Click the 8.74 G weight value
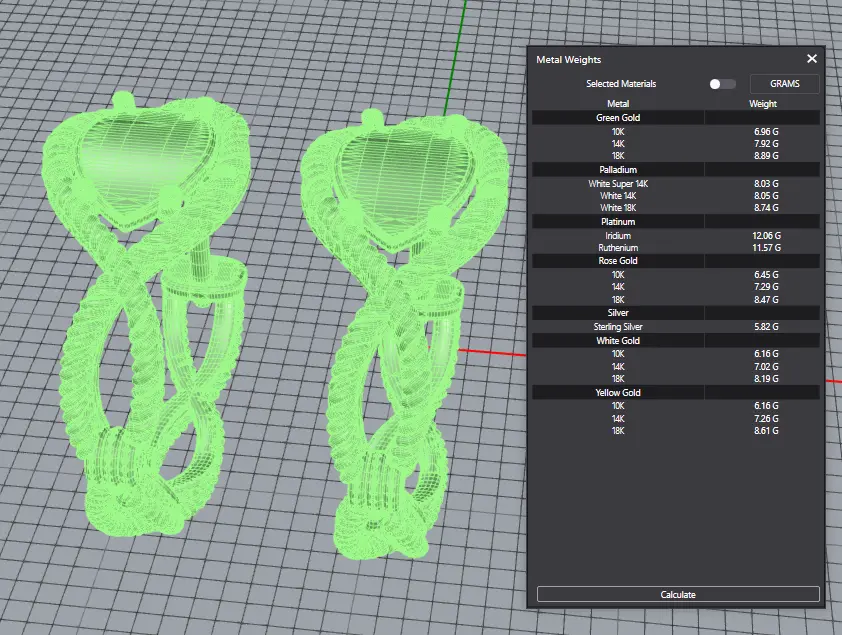Screen dimensions: 842x635 point(766,208)
